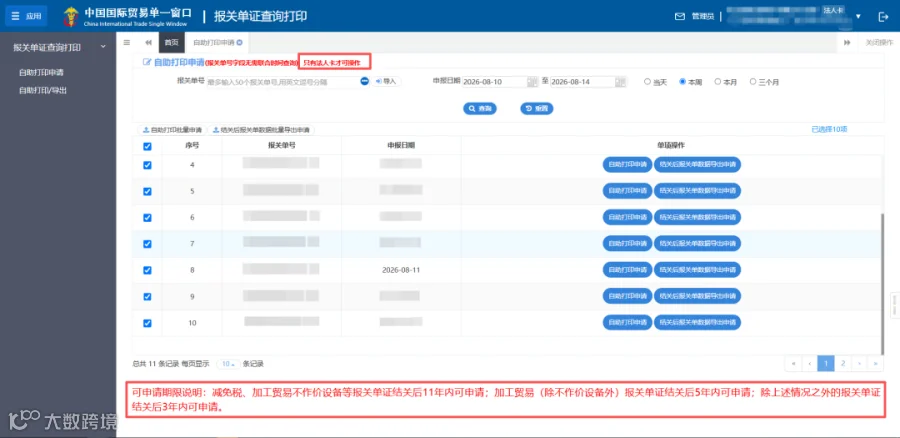Screen dimensions: 900x438
Task: Open the calendar icon for end date
Action: (x=620, y=82)
